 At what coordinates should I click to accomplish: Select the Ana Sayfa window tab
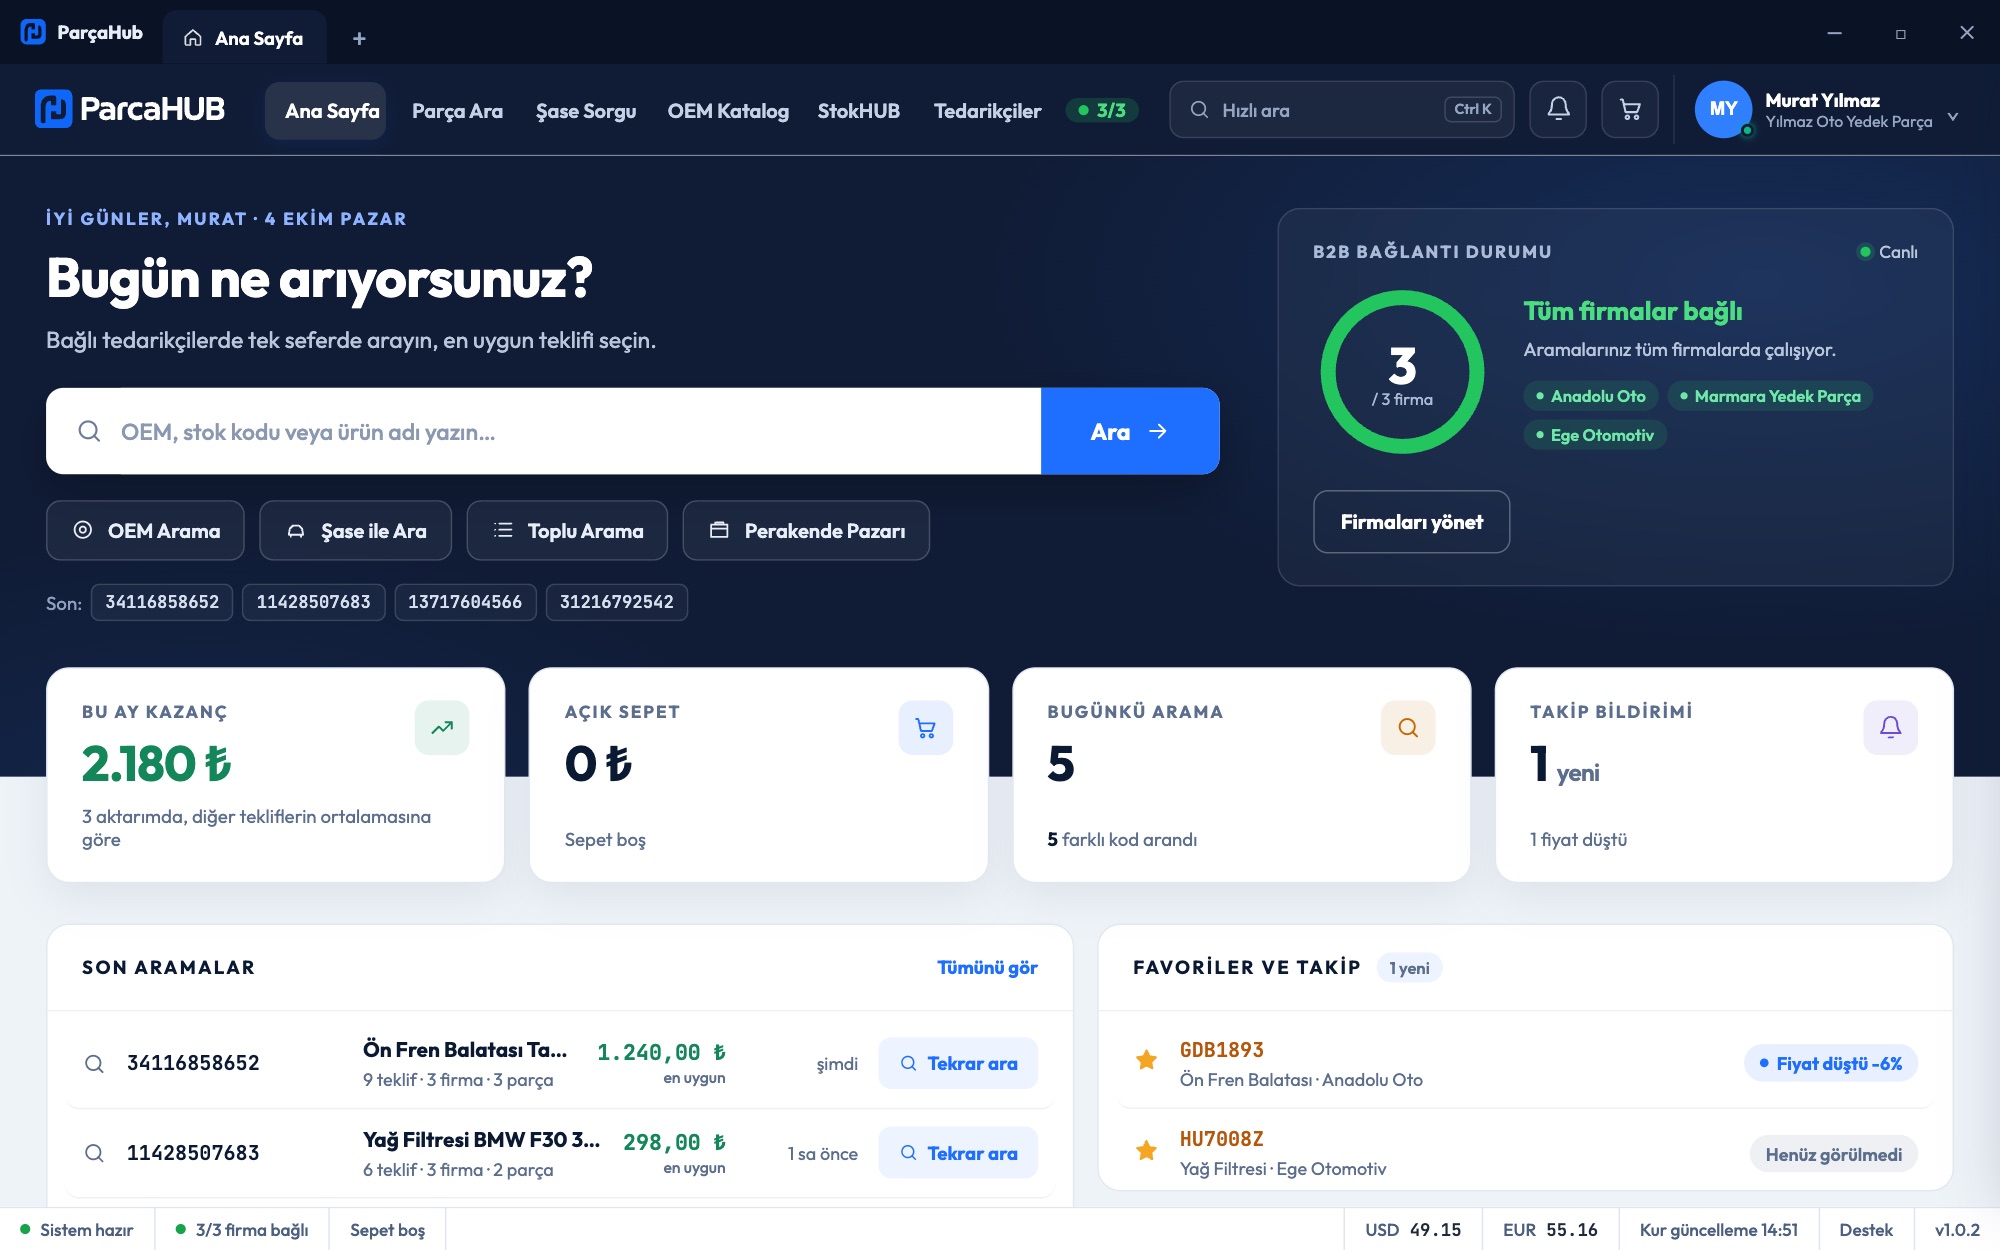click(x=245, y=38)
